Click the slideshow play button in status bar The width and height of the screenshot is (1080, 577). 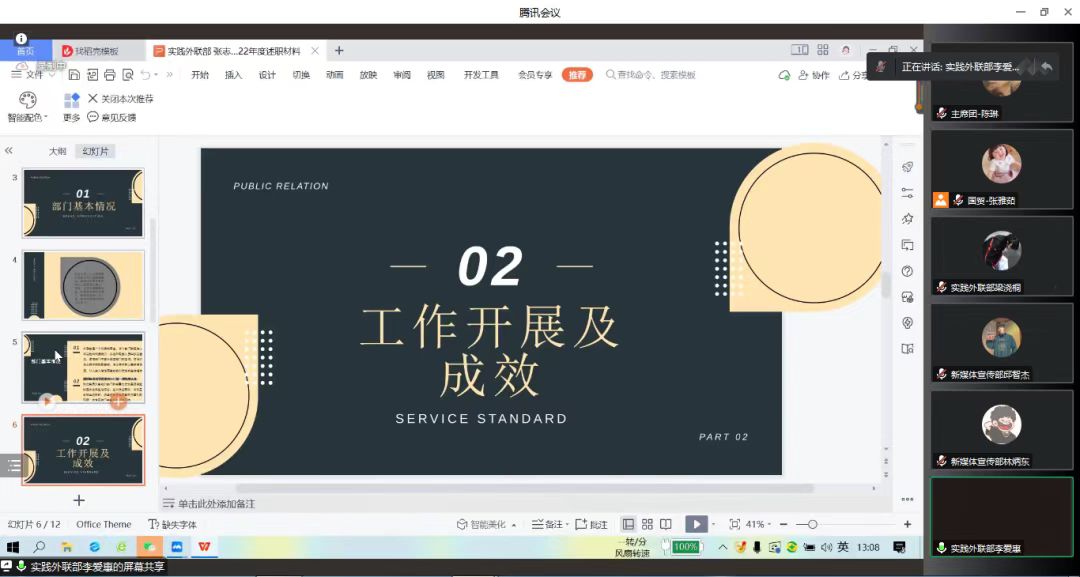click(x=696, y=524)
